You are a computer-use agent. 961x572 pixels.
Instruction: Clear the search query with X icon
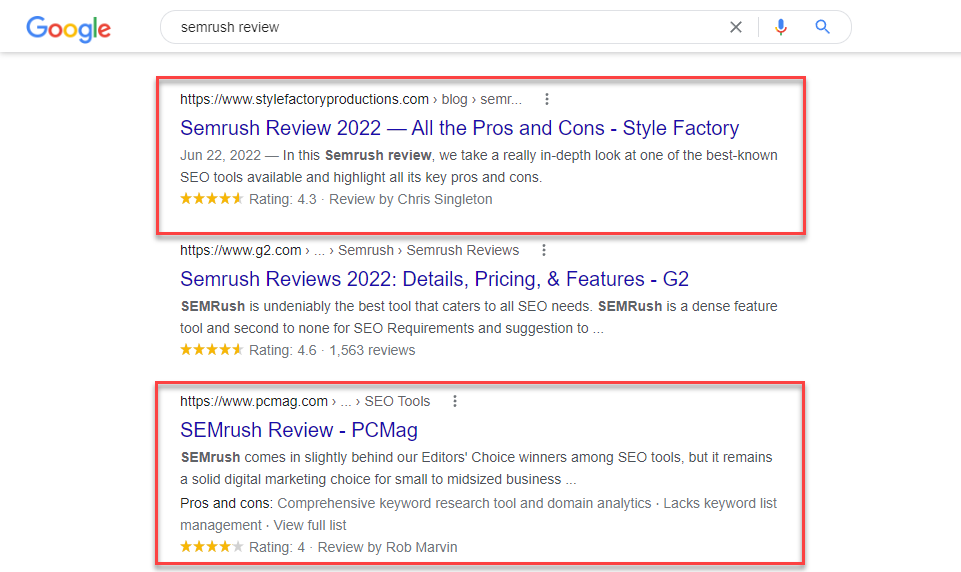(x=735, y=27)
